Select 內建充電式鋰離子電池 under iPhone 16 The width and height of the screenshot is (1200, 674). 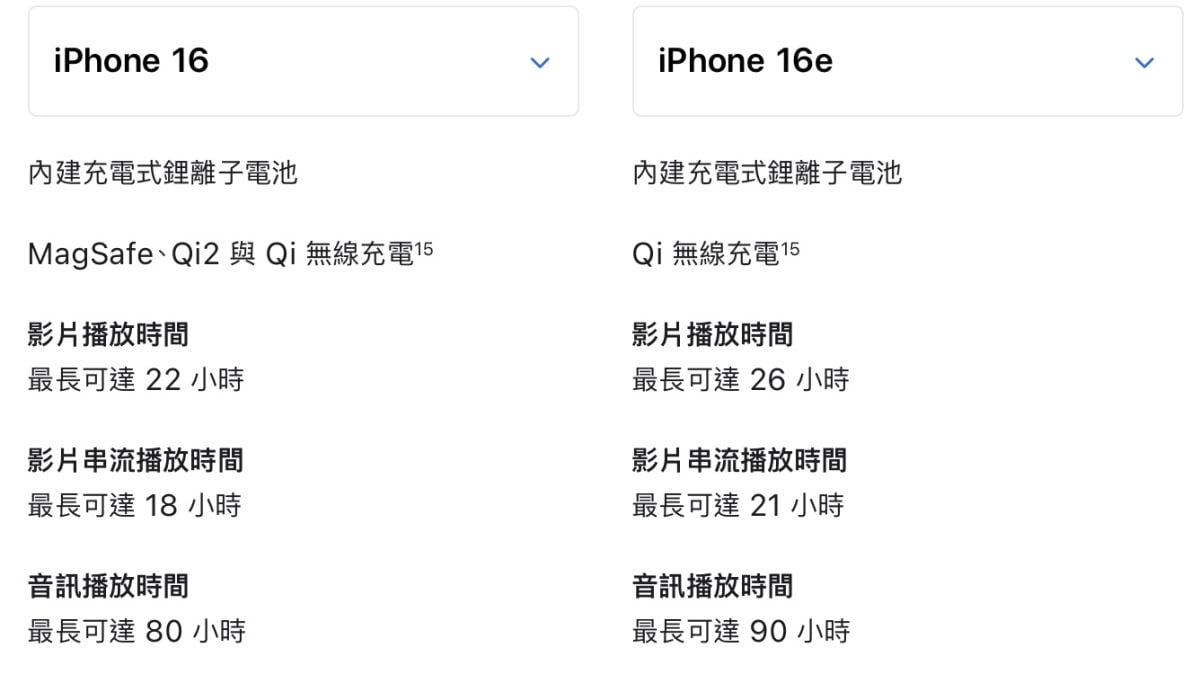point(163,173)
